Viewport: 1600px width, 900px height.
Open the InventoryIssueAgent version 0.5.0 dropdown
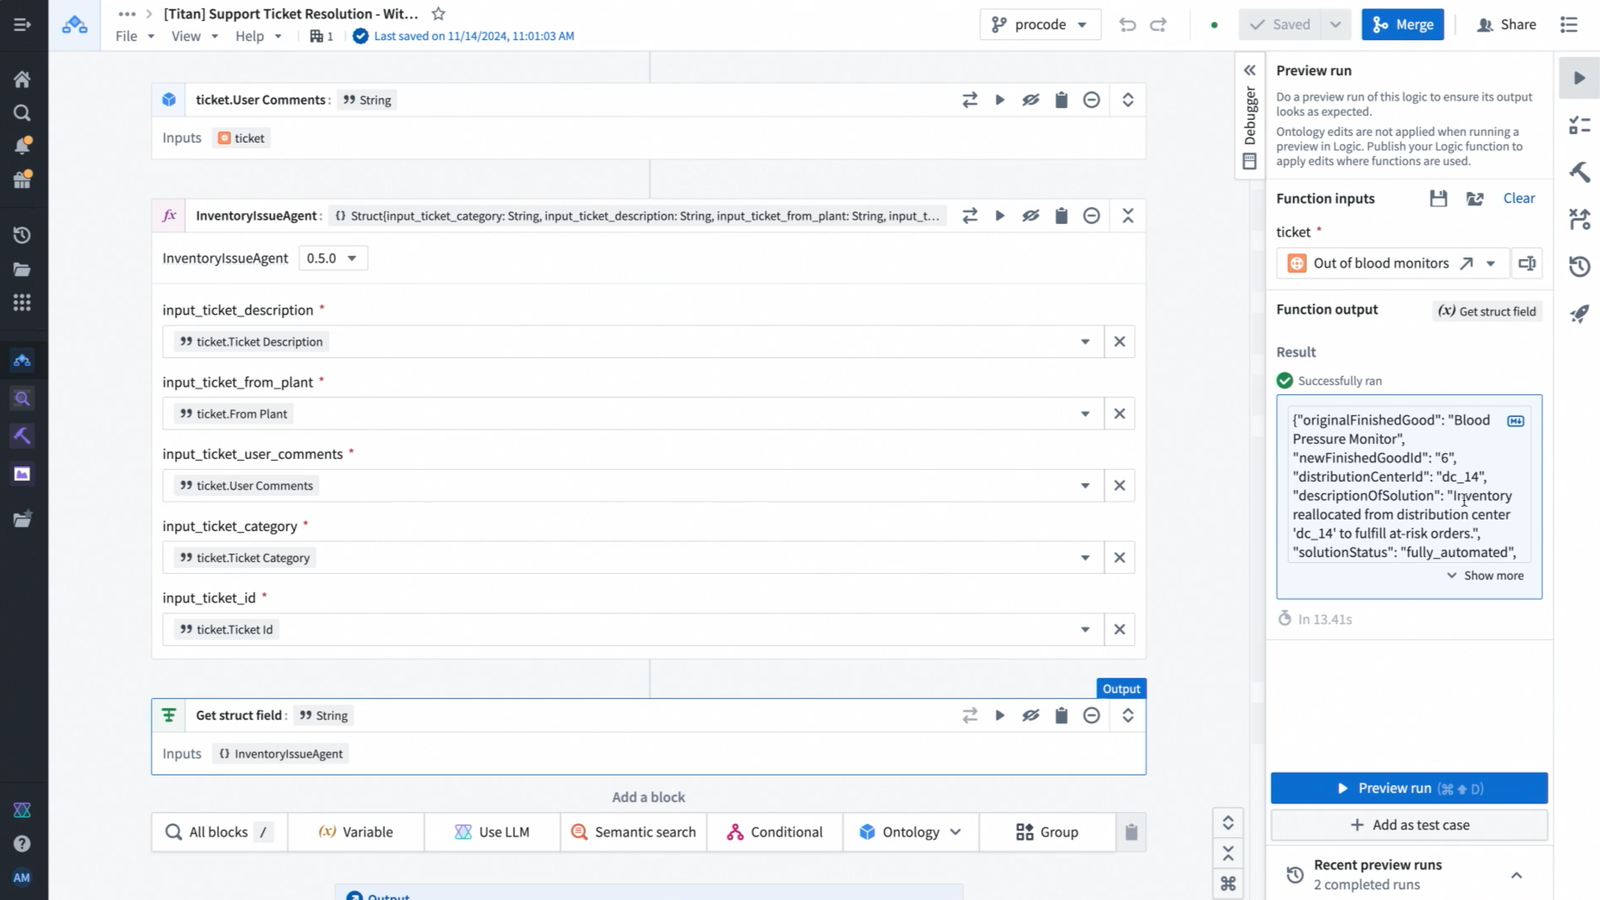pos(332,258)
